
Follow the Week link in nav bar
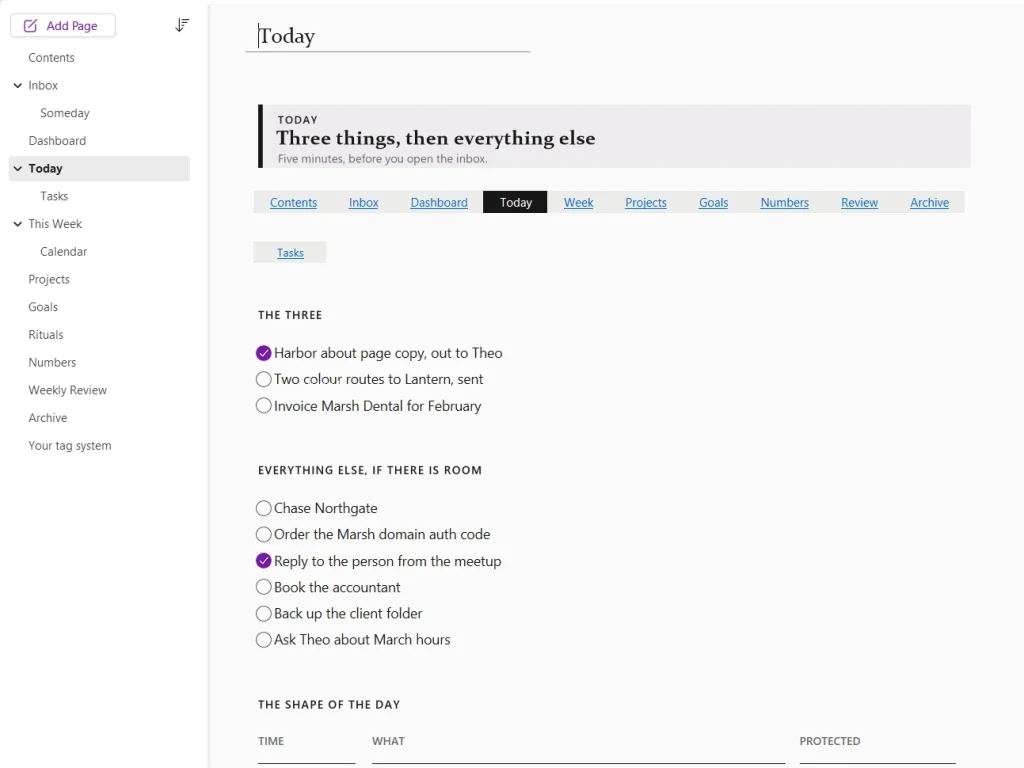[x=579, y=202]
